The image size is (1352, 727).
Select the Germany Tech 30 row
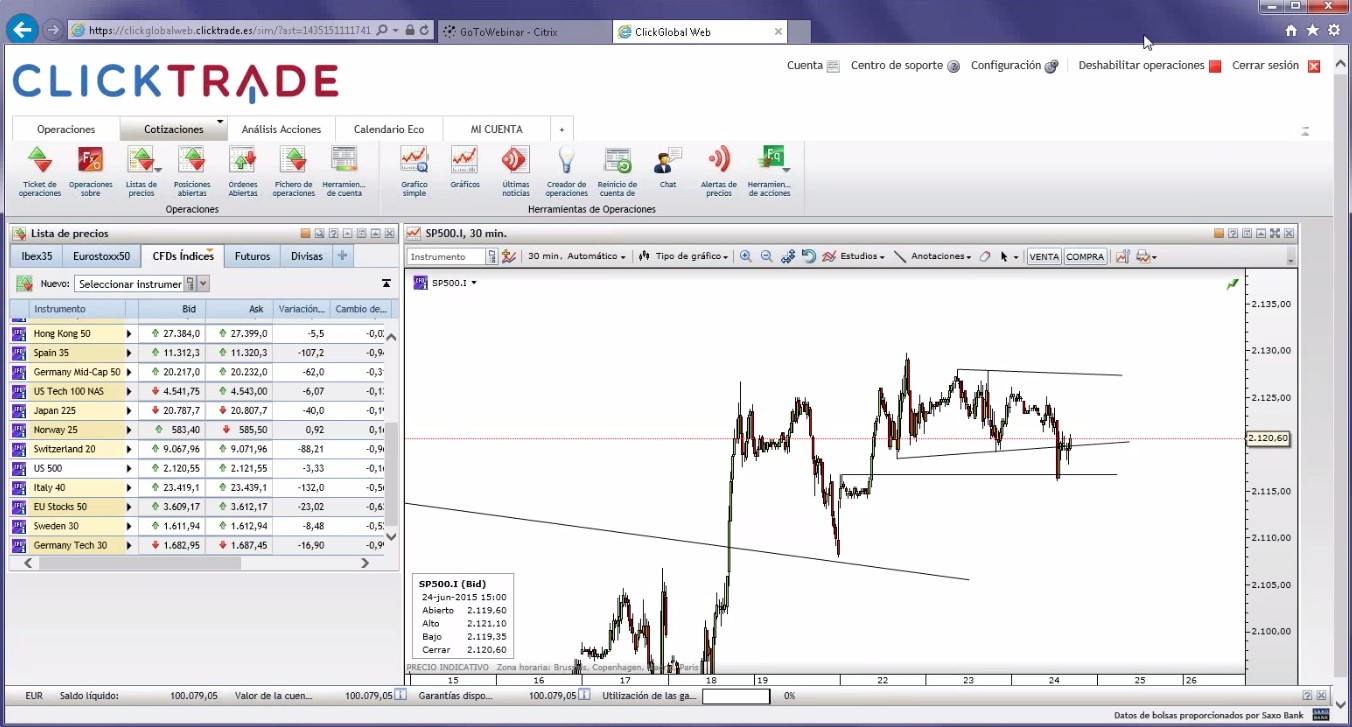tap(198, 545)
